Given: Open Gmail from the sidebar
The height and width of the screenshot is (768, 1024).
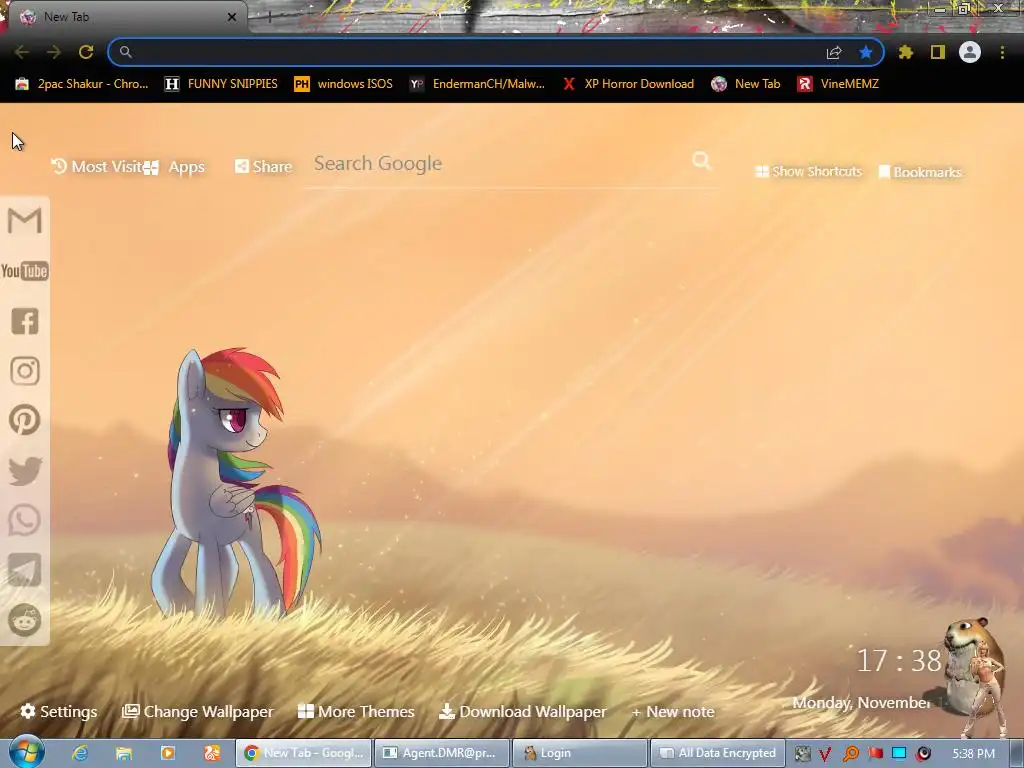Looking at the screenshot, I should [x=25, y=220].
